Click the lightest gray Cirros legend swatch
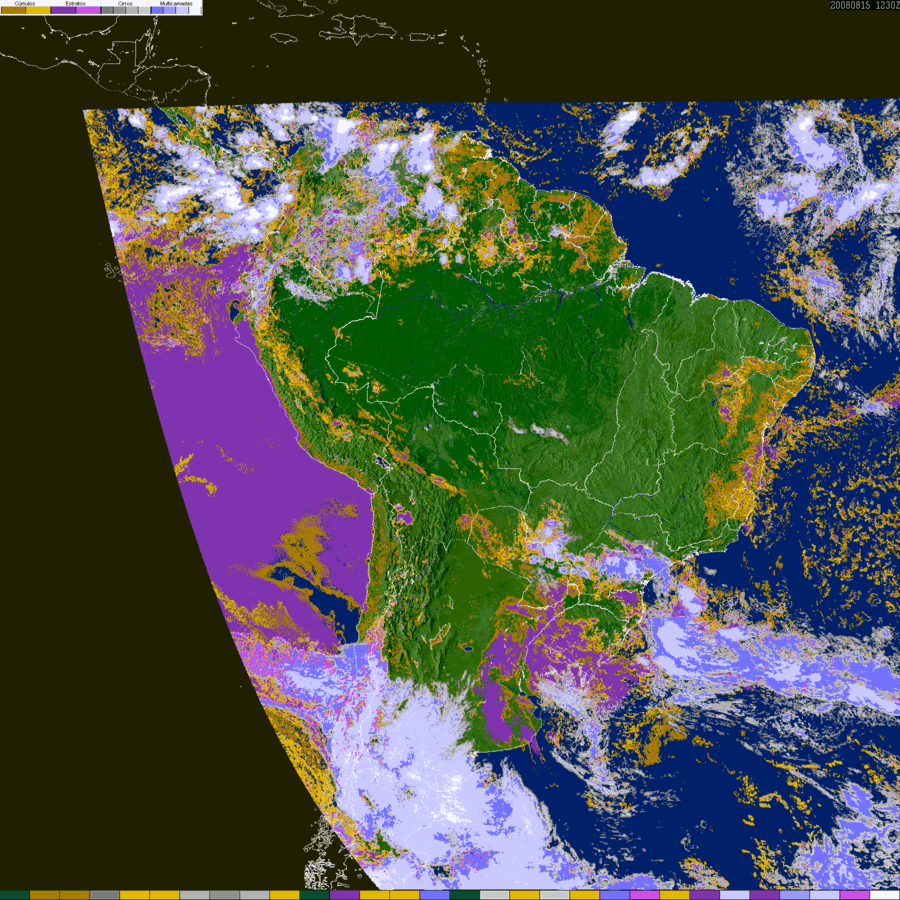 (x=145, y=10)
